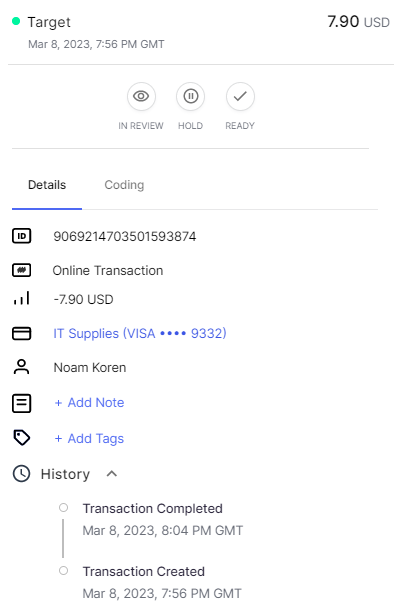Collapse the History section chevron
Screen dimensions: 403x615
112,474
